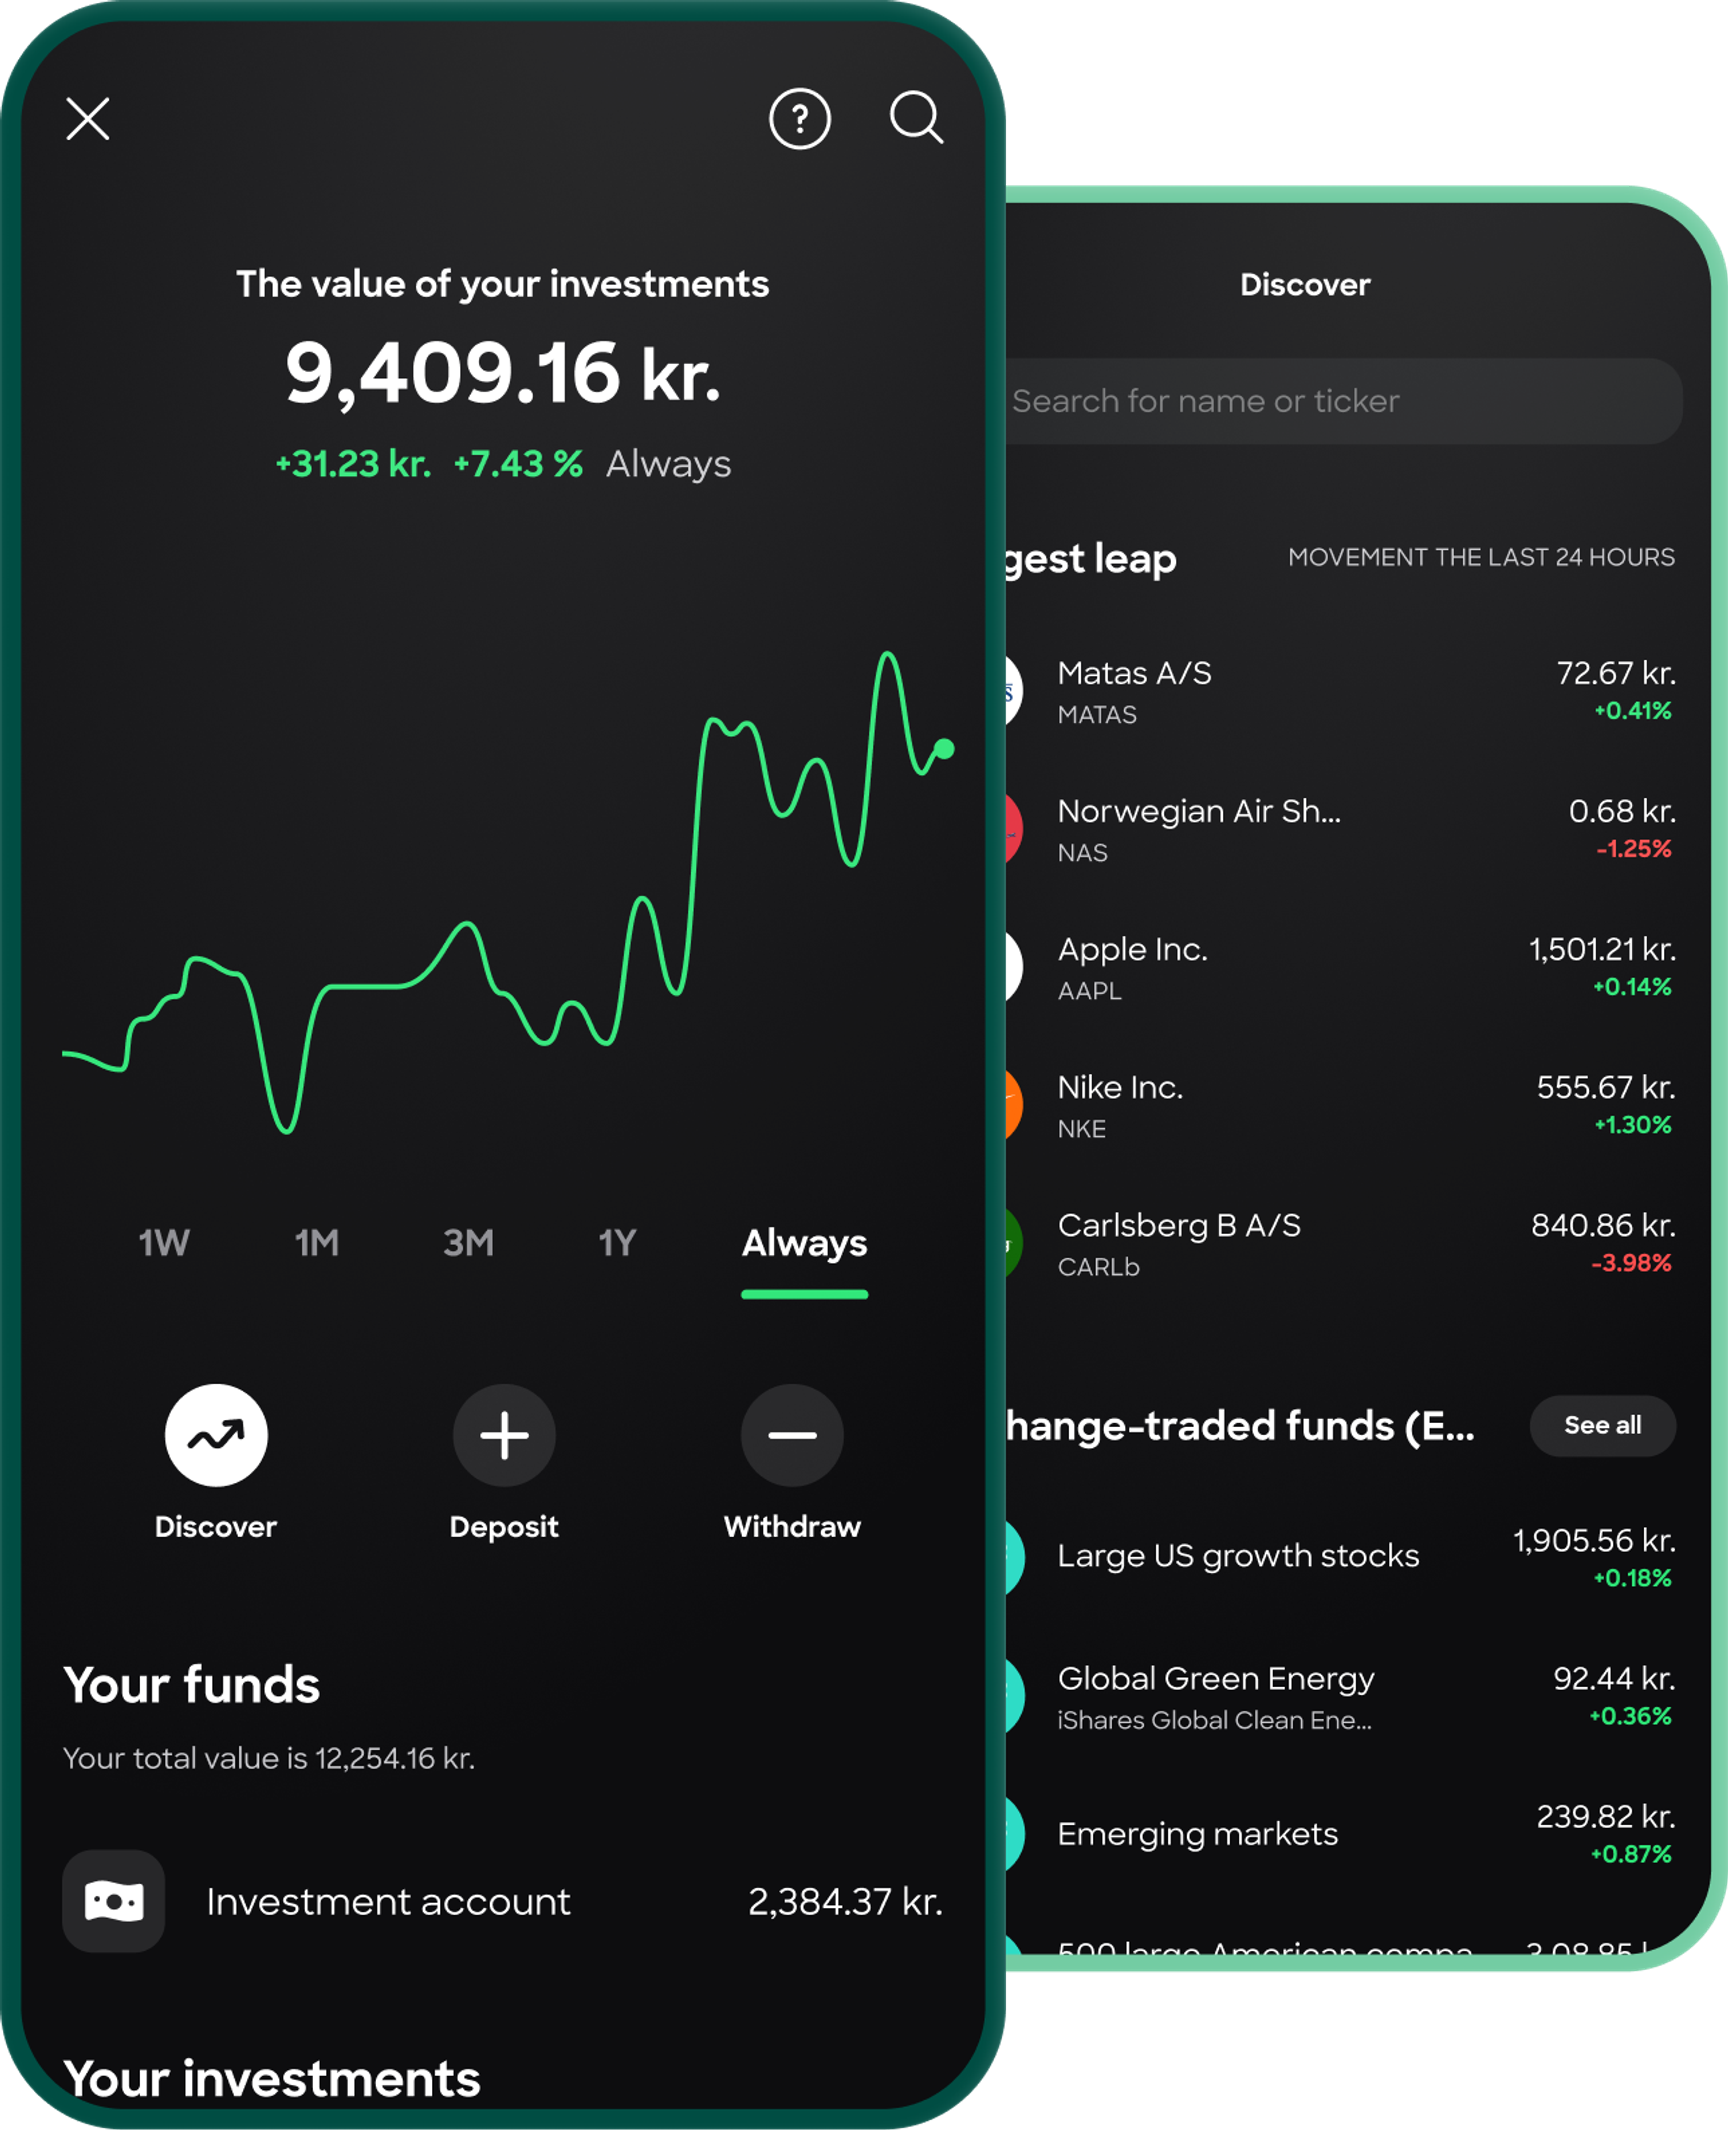Open the Emerging markets fund

click(x=1341, y=1834)
